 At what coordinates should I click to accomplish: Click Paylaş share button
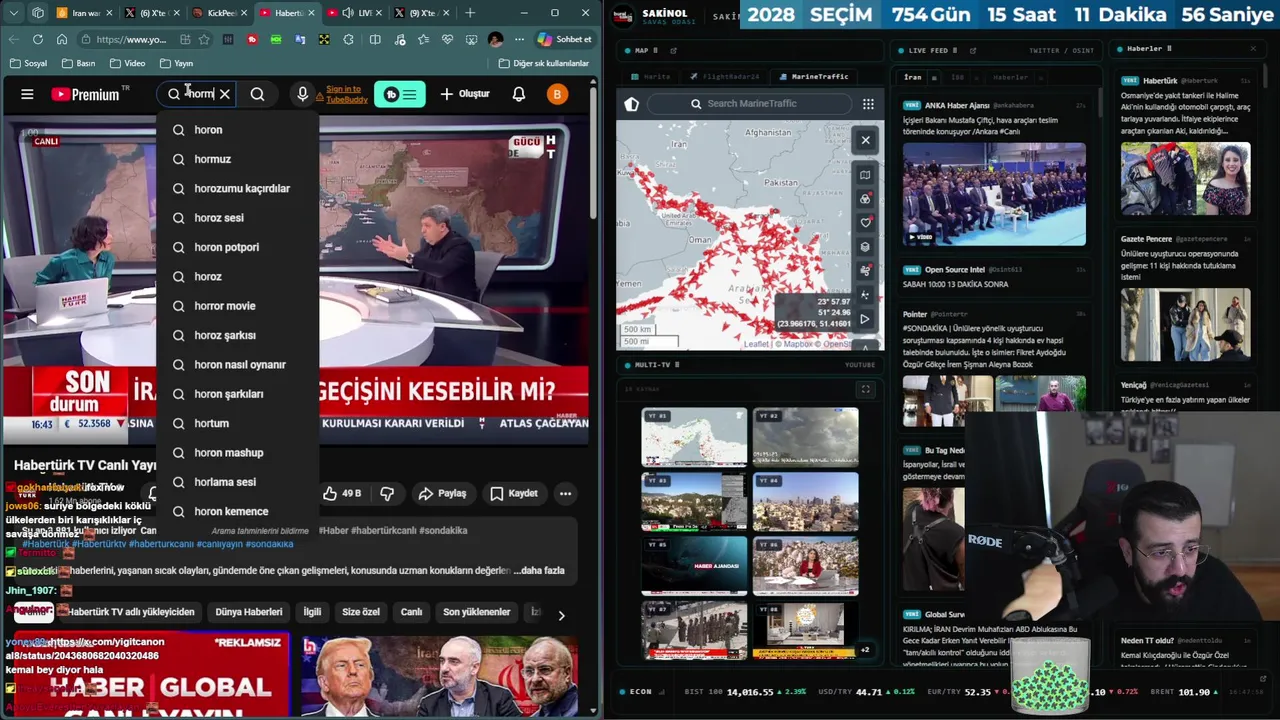442,493
